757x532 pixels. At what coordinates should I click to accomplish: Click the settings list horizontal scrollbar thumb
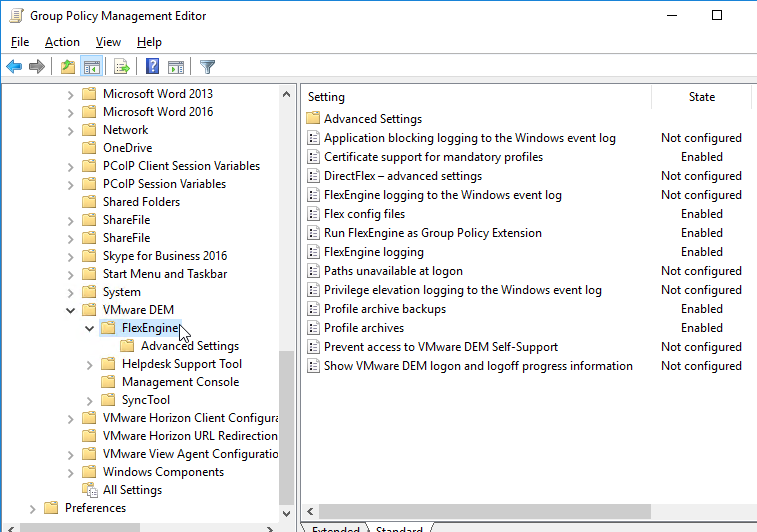pyautogui.click(x=485, y=511)
